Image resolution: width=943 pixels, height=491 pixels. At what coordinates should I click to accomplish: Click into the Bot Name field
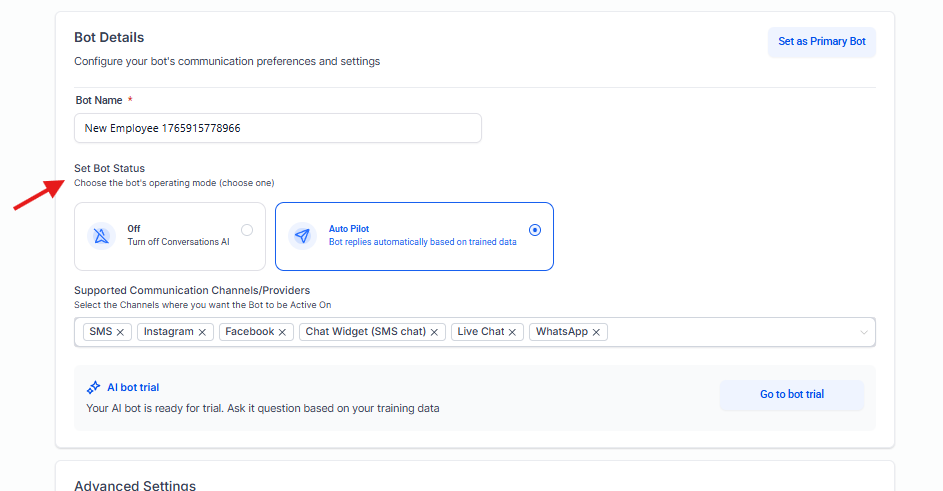(x=277, y=128)
